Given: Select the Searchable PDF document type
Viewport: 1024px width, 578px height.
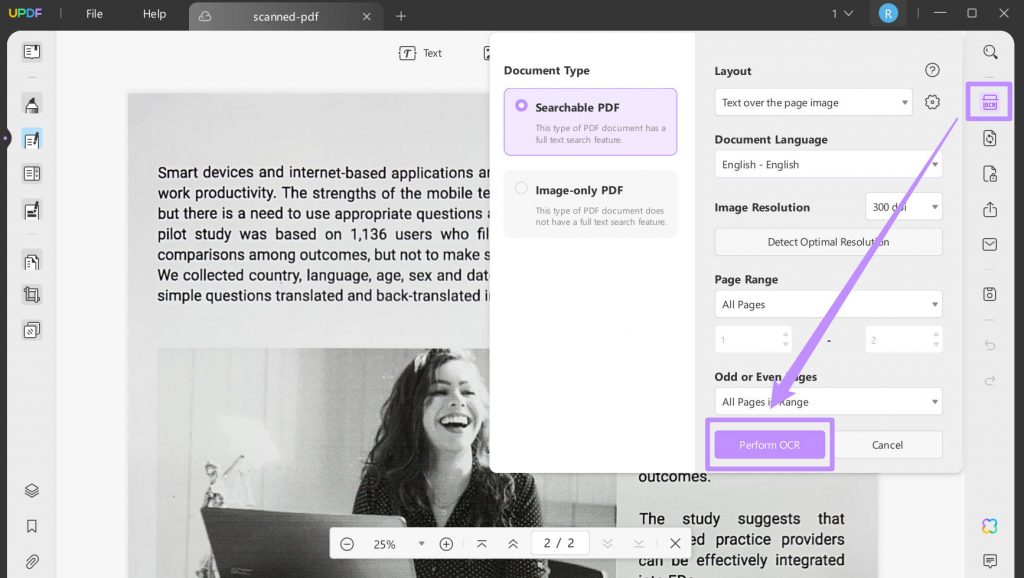Looking at the screenshot, I should click(x=590, y=121).
